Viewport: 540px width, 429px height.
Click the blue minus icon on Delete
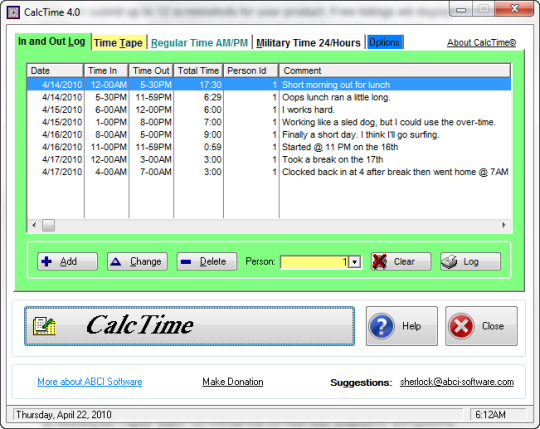186,262
